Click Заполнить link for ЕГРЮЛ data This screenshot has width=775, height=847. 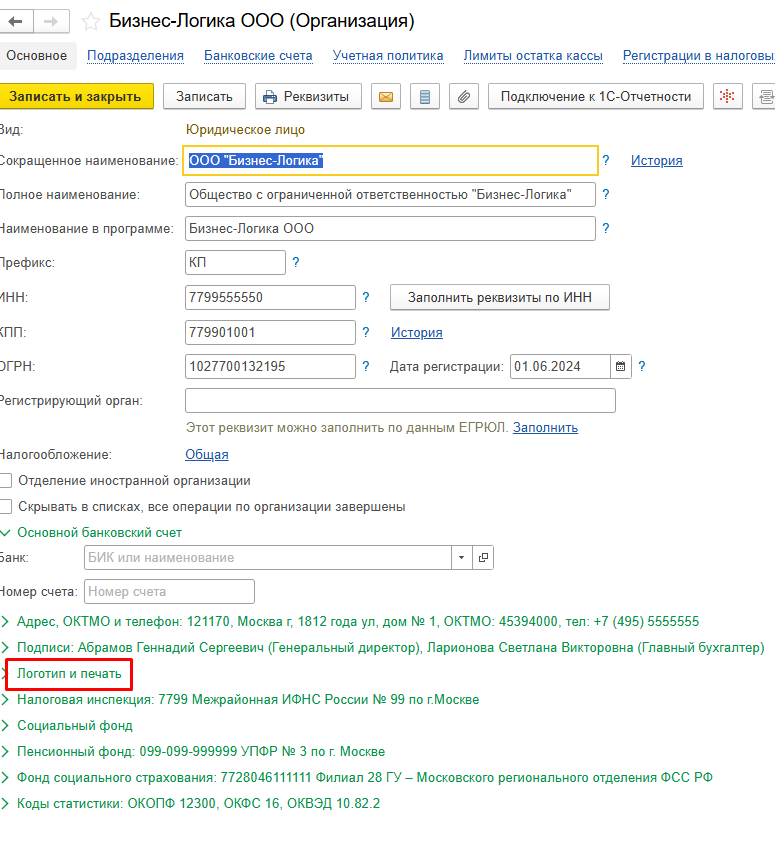click(545, 427)
